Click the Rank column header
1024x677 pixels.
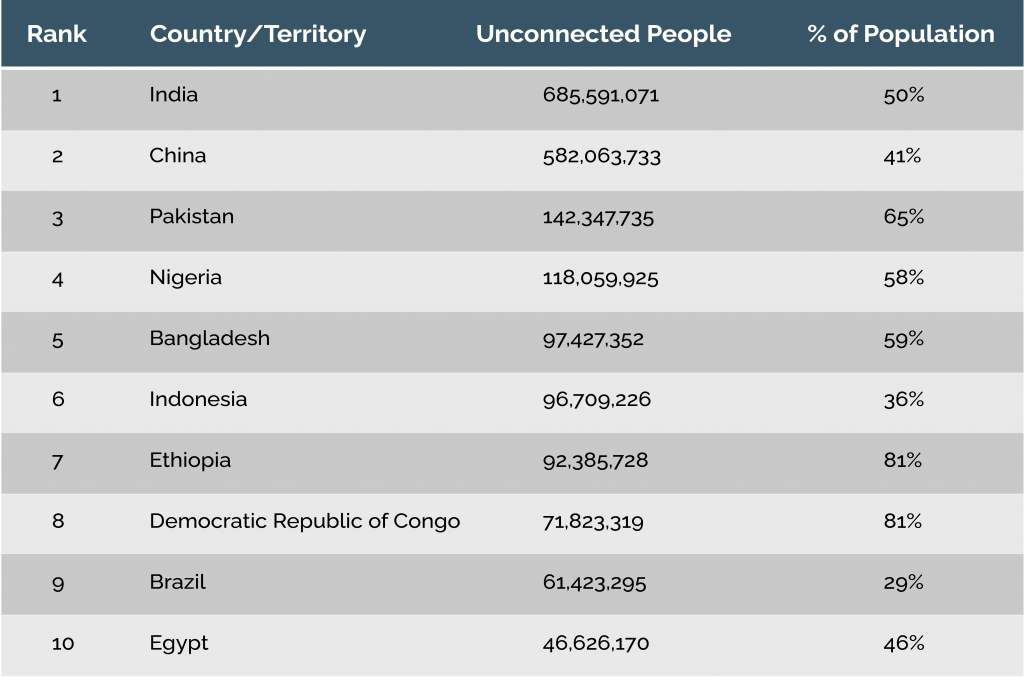57,34
